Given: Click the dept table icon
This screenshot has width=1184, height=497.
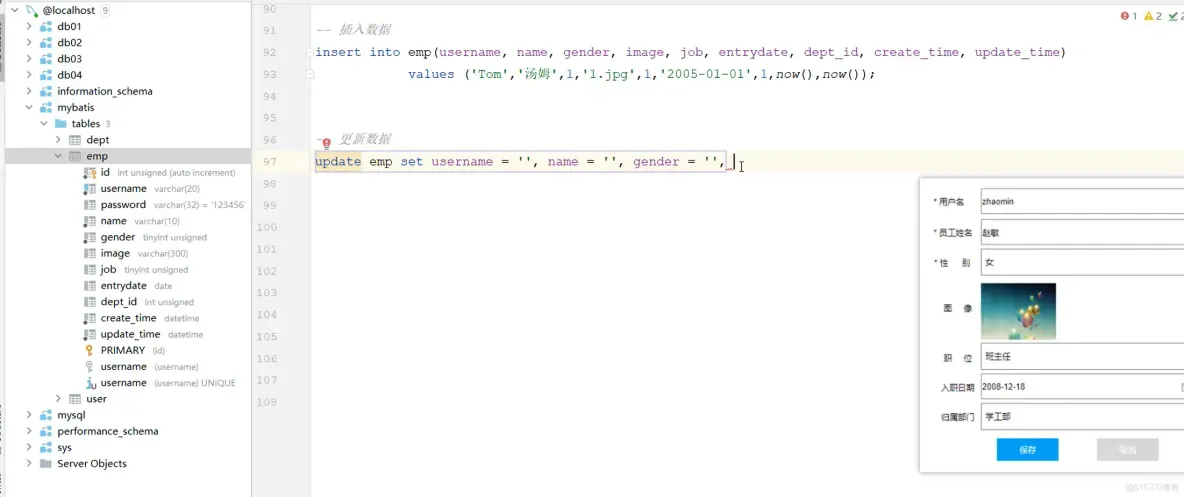Looking at the screenshot, I should [x=75, y=140].
